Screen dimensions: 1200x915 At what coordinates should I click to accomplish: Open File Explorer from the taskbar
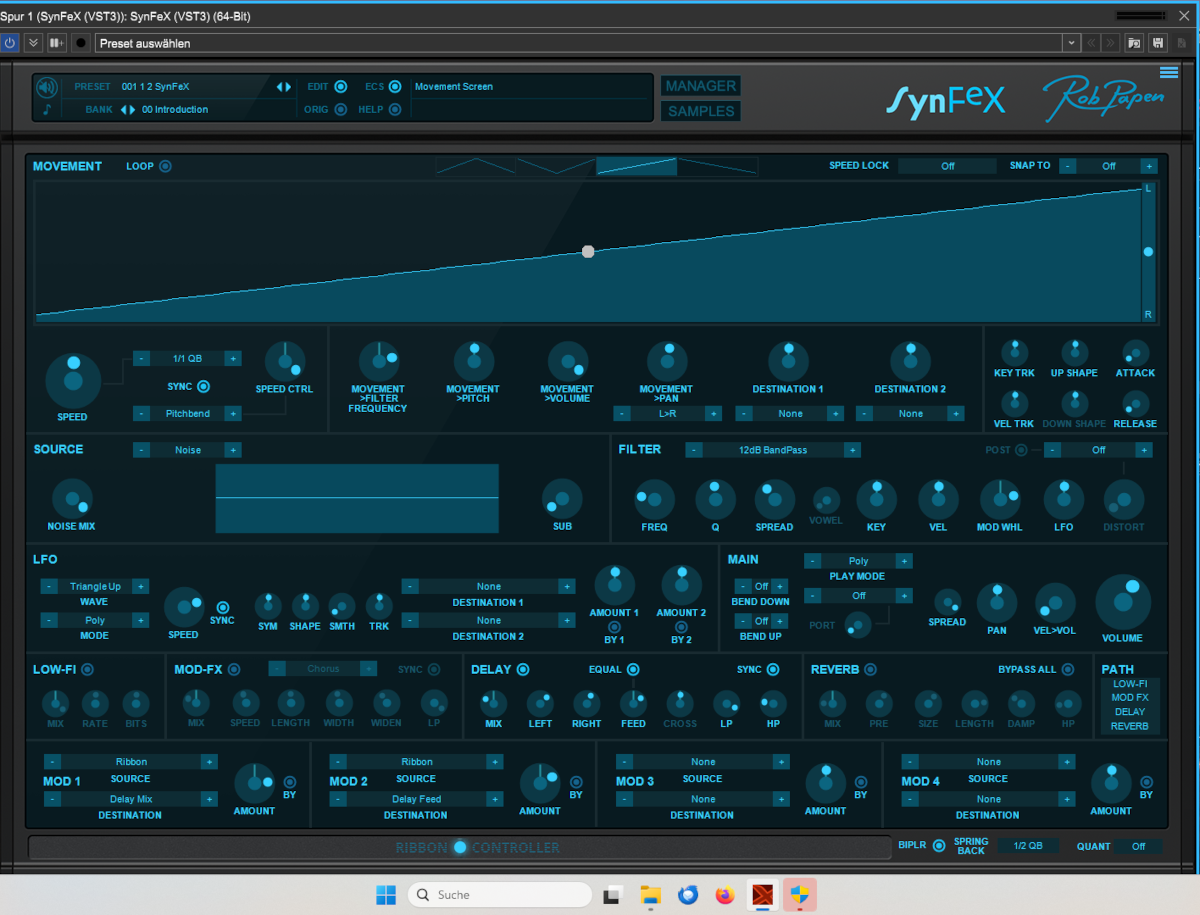(650, 895)
